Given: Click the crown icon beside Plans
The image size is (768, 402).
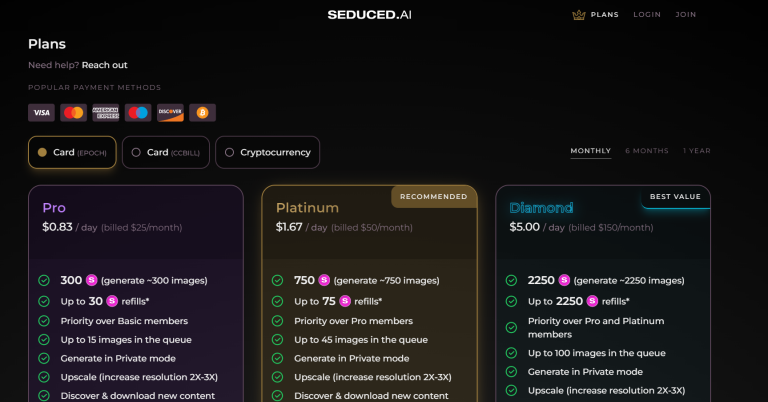Looking at the screenshot, I should point(578,15).
